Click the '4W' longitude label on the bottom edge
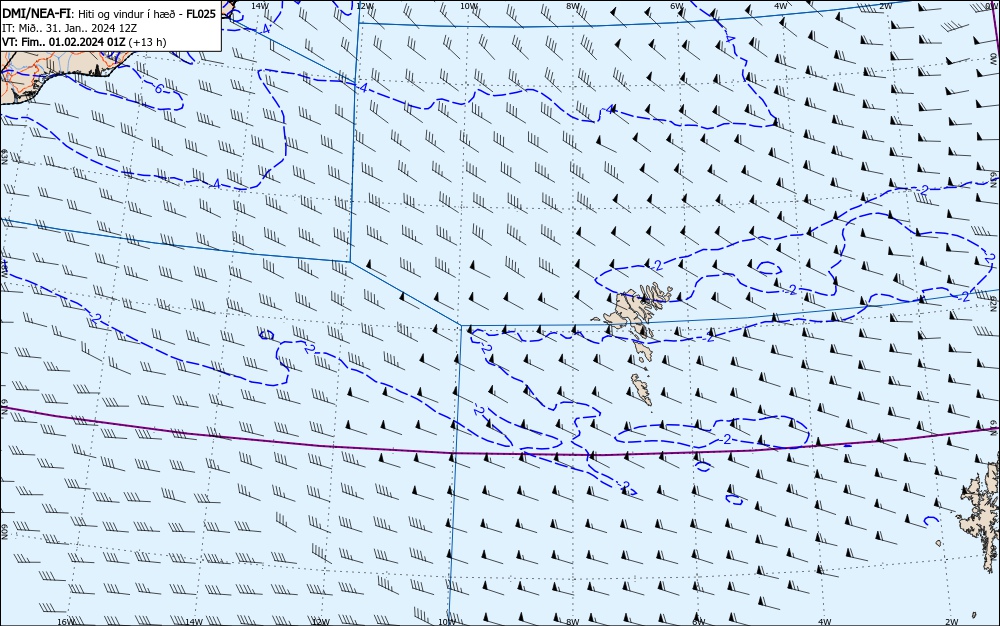1000x626 pixels. (824, 621)
